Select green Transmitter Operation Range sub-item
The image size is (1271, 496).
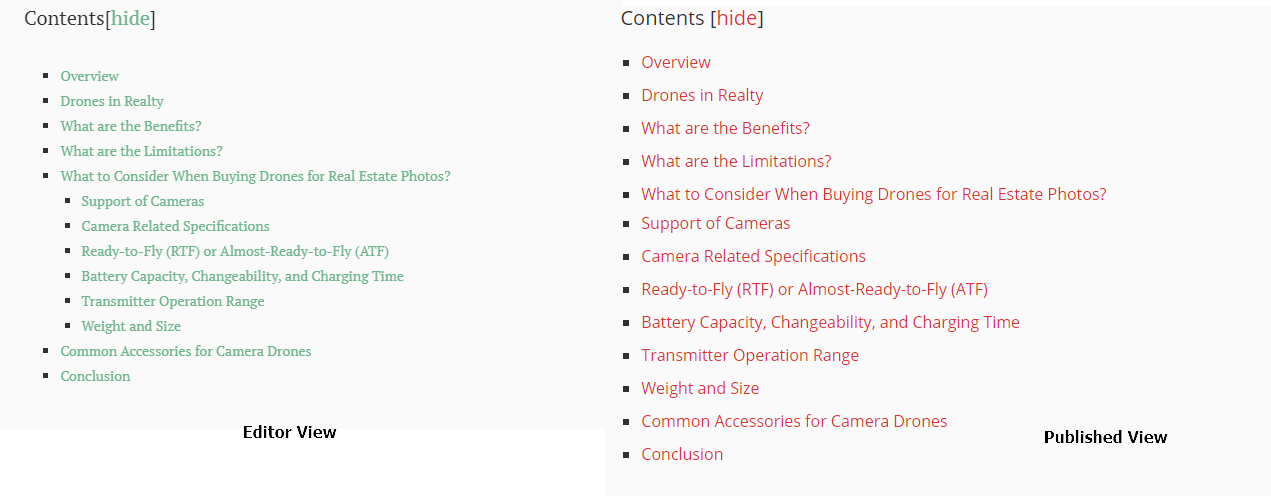coord(173,301)
